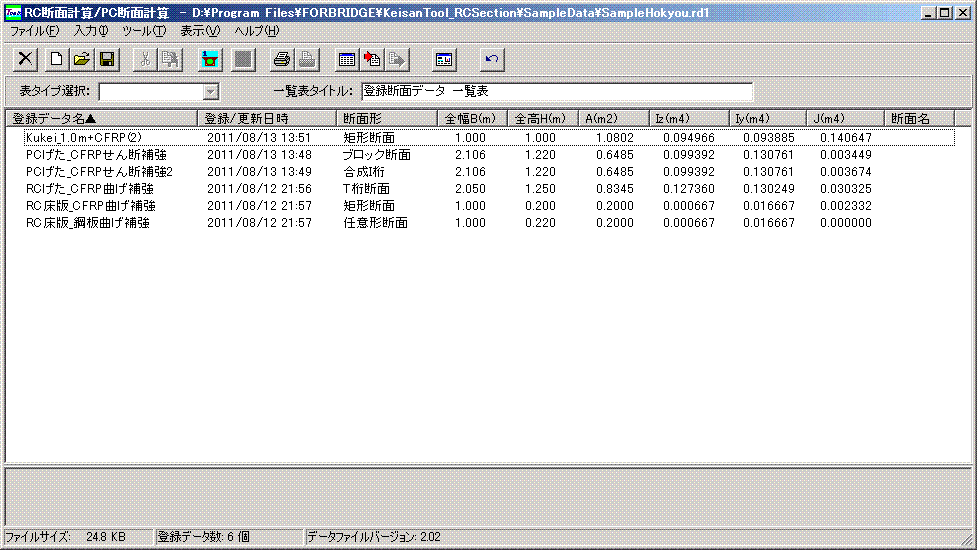This screenshot has width=977, height=550.
Task: Click date 2011/08/13 13:49
Action: [x=259, y=171]
